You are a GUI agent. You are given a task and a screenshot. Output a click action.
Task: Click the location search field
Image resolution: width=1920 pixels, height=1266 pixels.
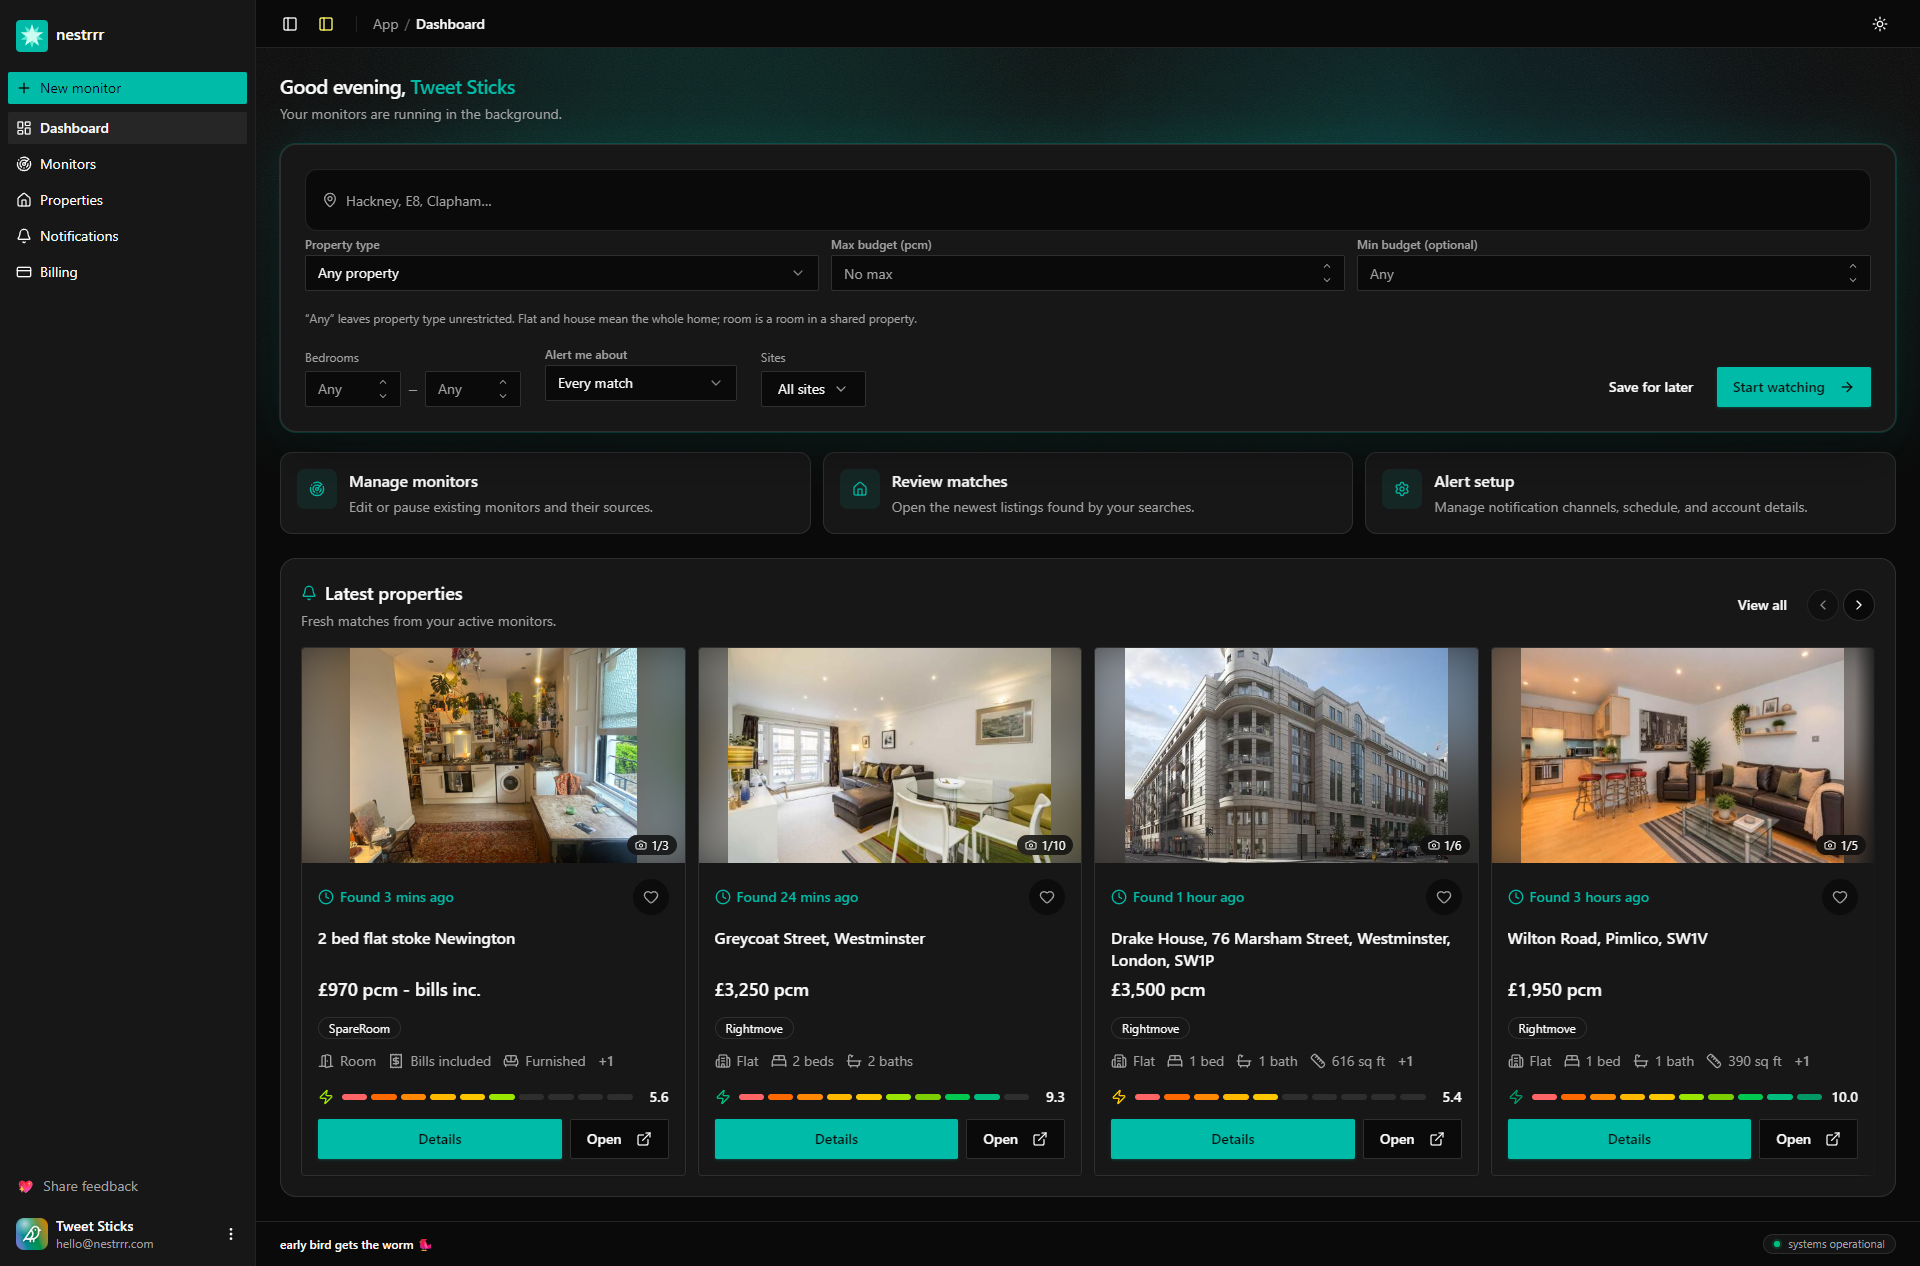[1087, 201]
